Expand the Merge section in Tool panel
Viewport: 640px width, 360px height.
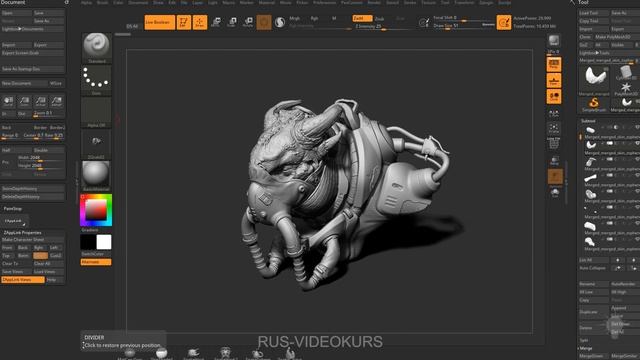click(586, 348)
